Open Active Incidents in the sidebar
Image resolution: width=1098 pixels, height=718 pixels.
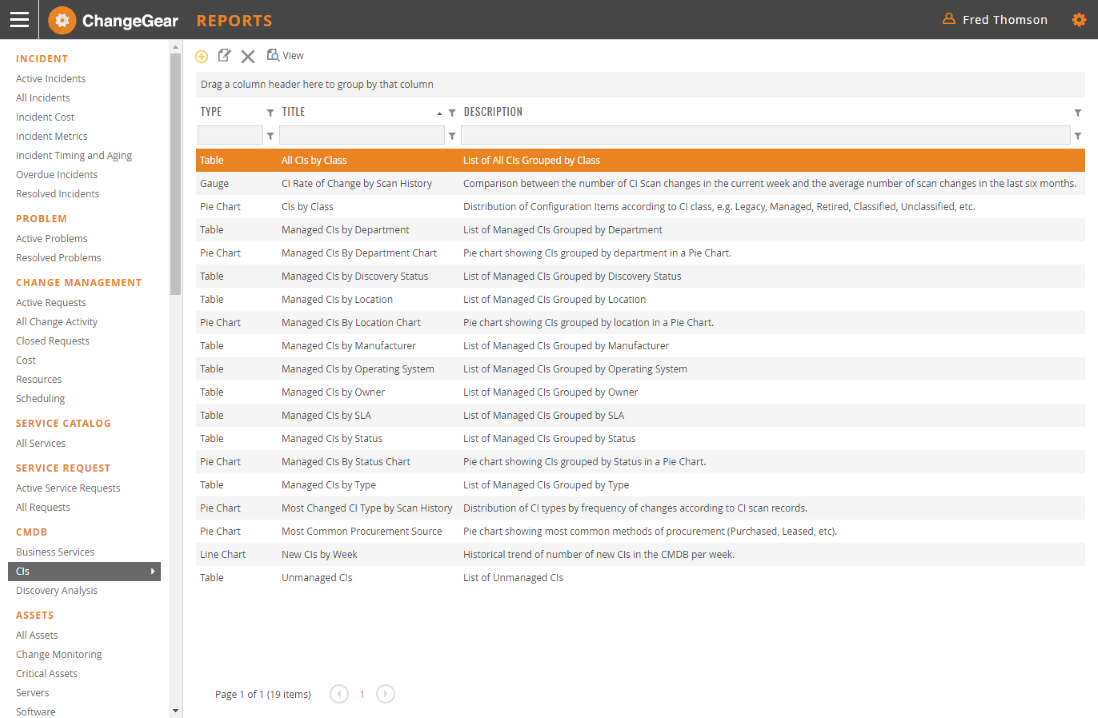click(51, 79)
